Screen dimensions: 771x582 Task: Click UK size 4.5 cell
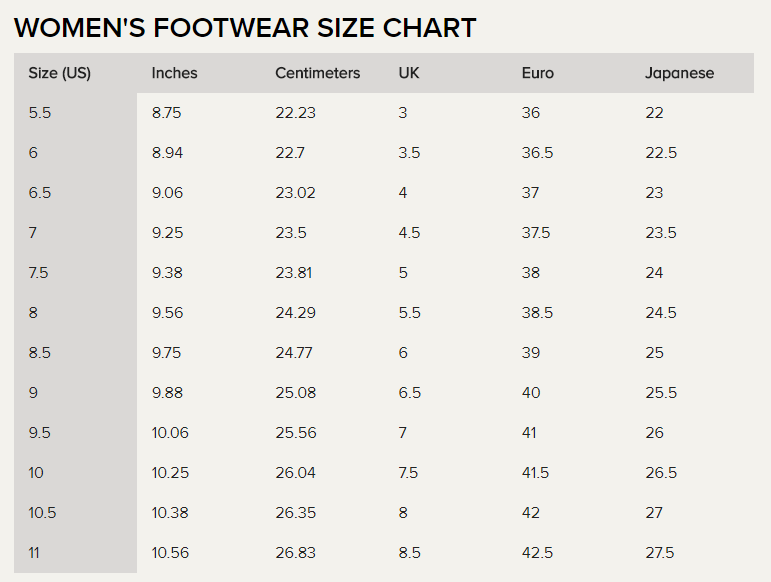pos(409,233)
